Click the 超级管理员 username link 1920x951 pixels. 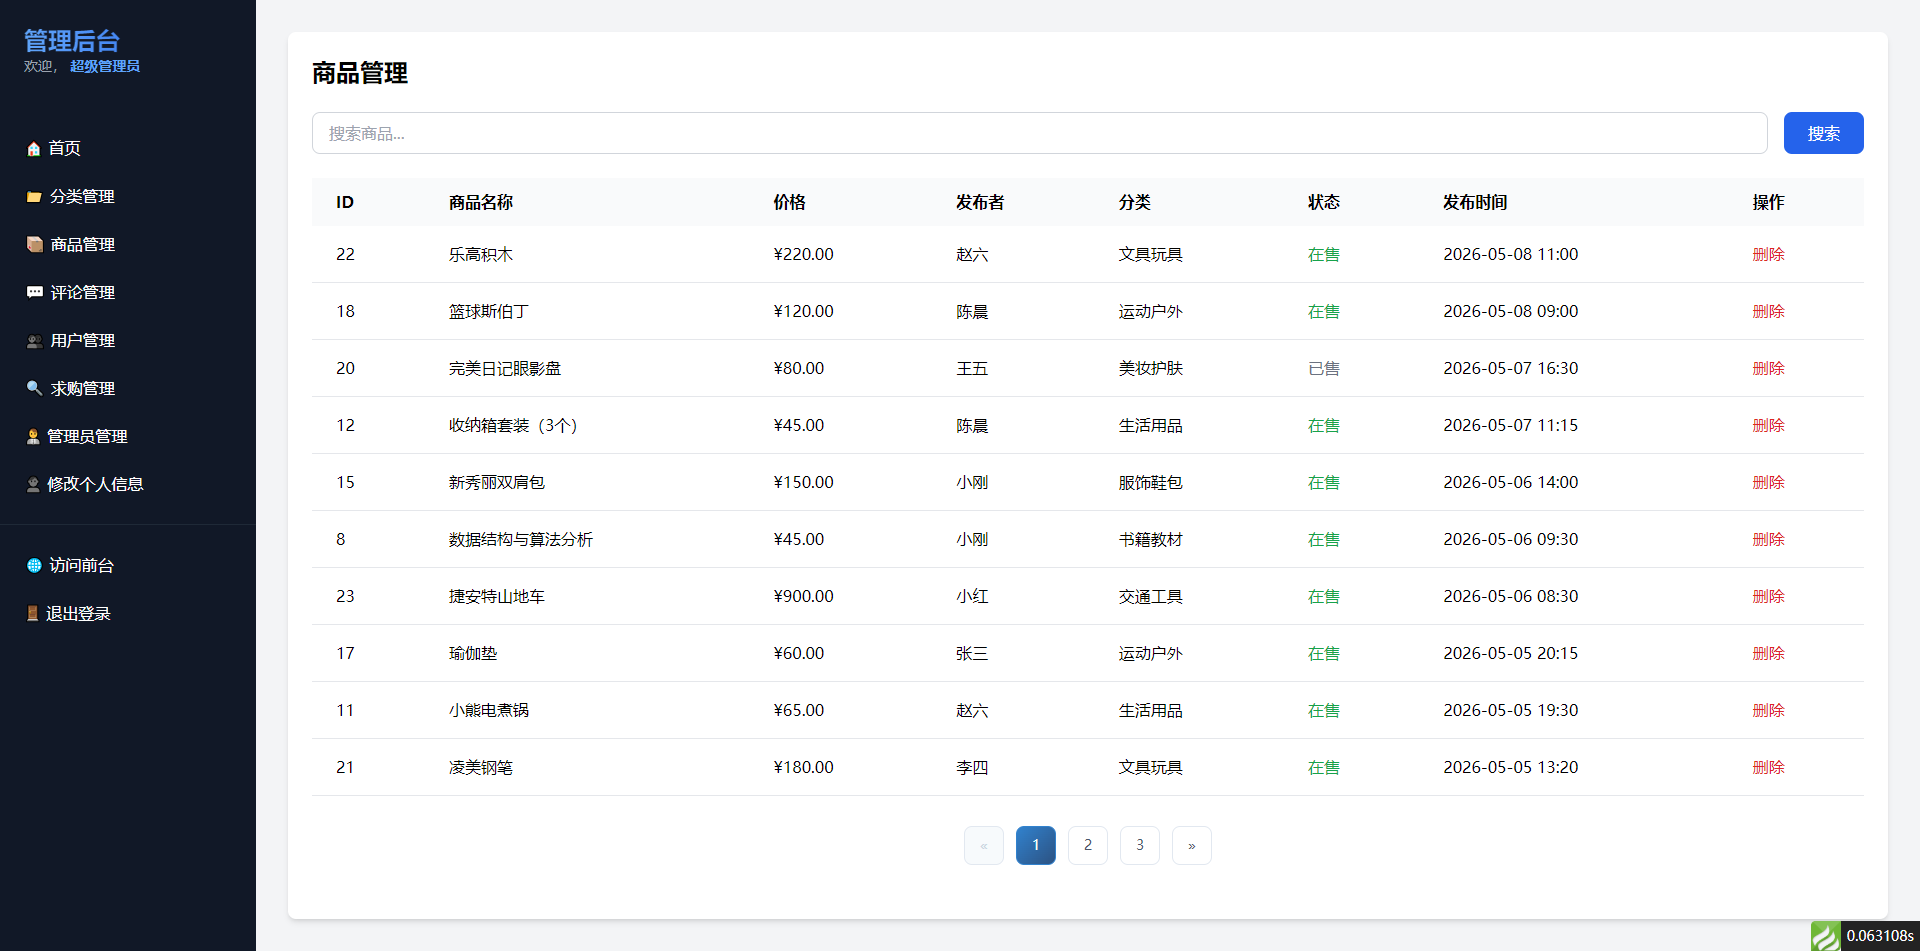(105, 66)
